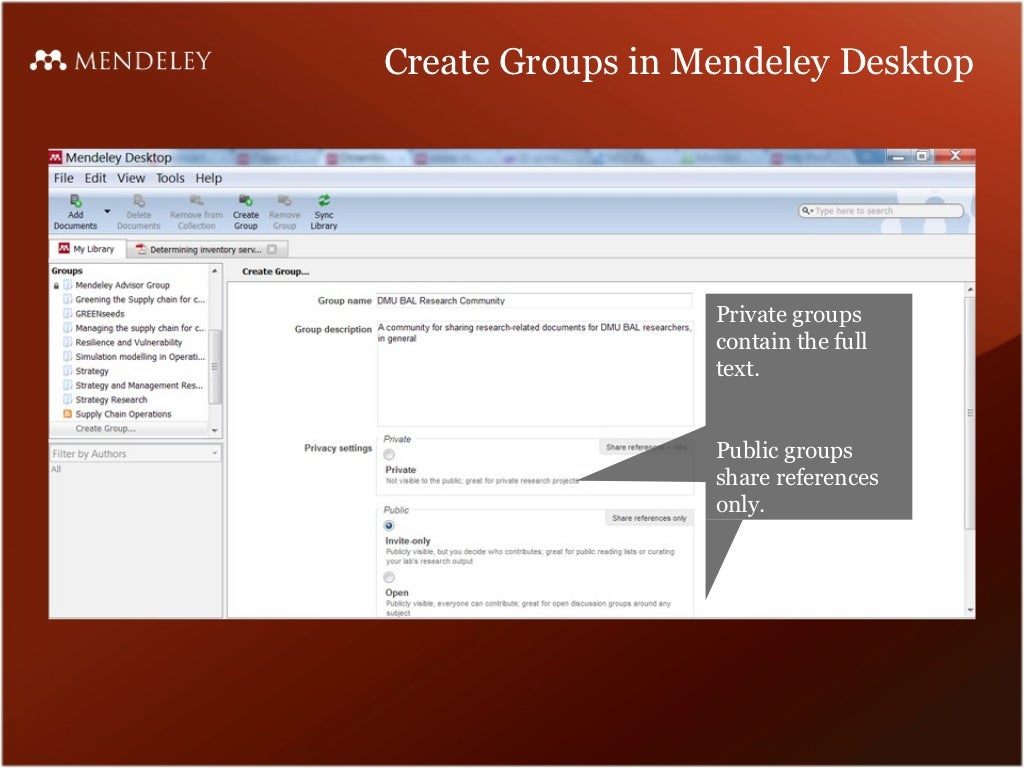1024x768 pixels.
Task: Open the File menu
Action: tap(63, 178)
